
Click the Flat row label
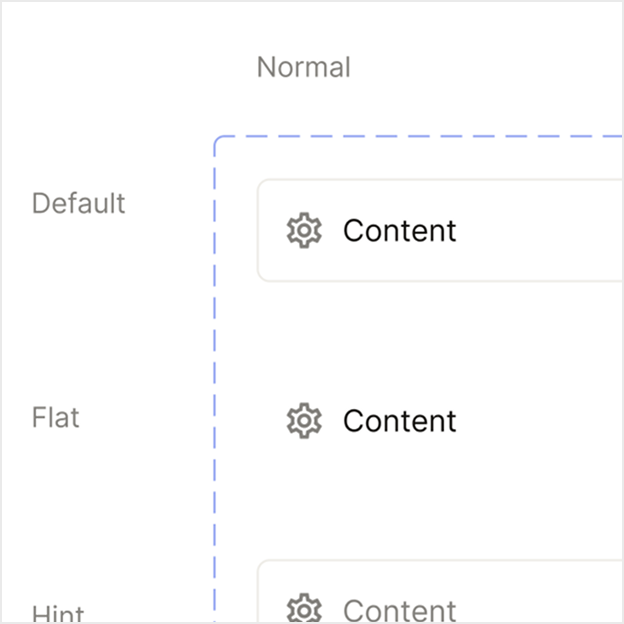pos(56,417)
